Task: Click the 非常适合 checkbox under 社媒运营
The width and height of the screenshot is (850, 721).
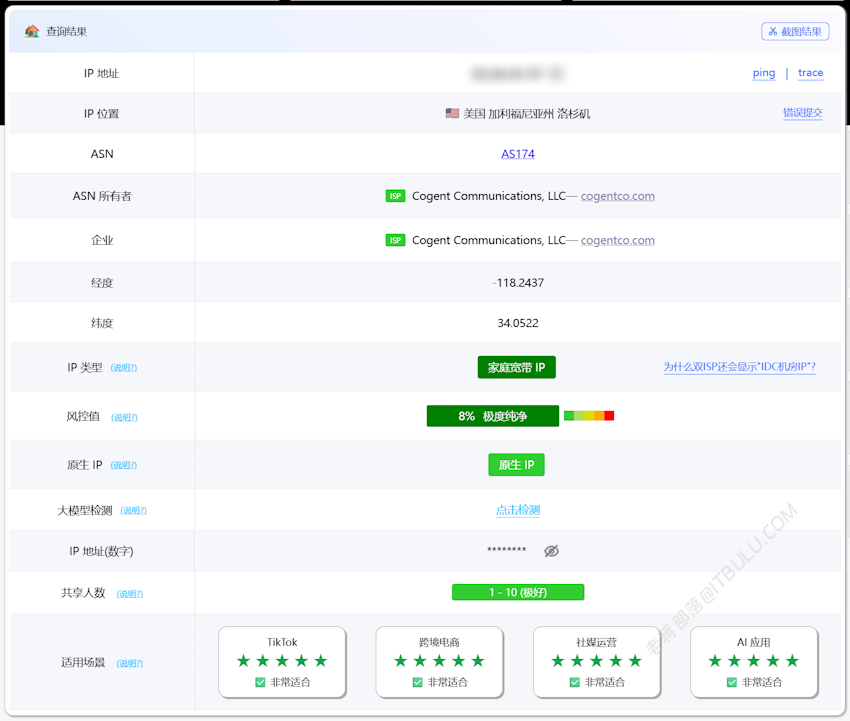Action: 575,682
